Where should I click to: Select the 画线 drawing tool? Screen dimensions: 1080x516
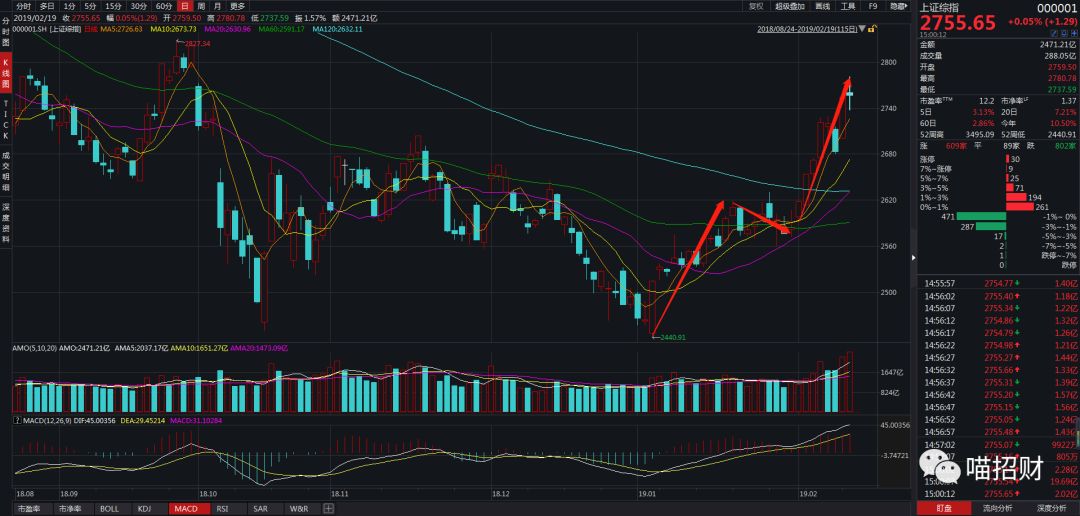pos(822,6)
